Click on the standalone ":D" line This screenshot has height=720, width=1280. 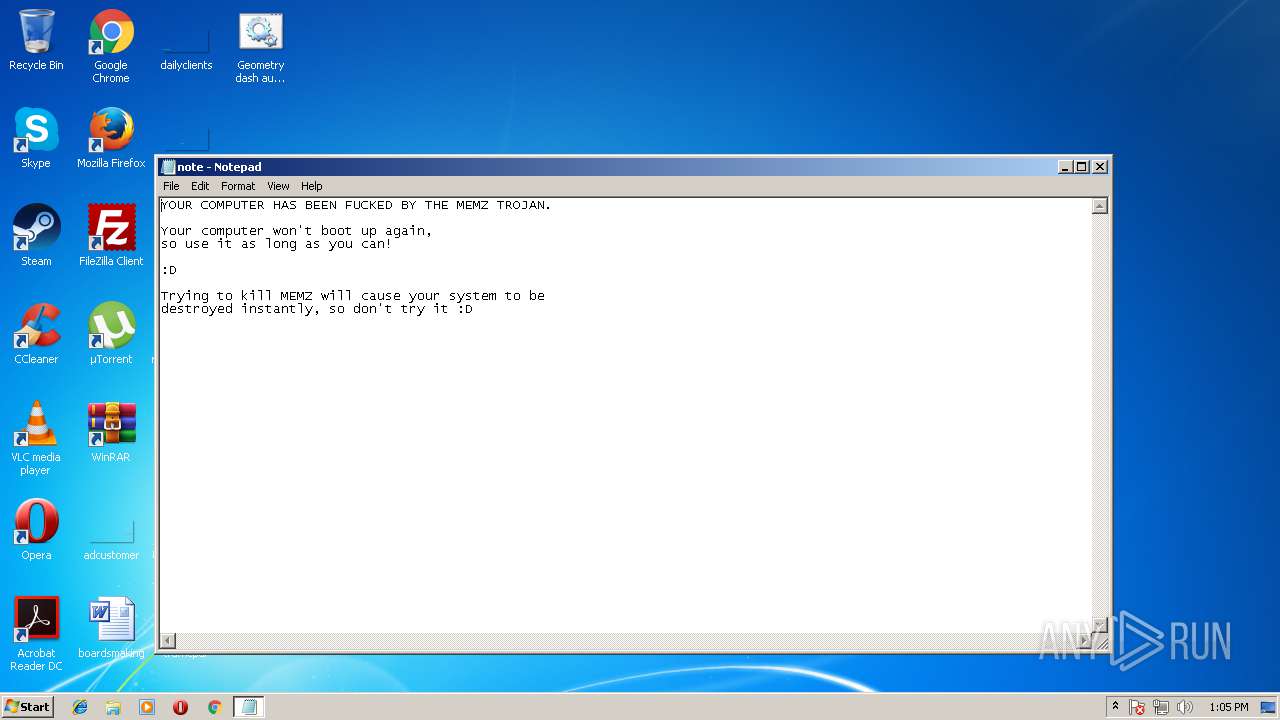pyautogui.click(x=169, y=270)
